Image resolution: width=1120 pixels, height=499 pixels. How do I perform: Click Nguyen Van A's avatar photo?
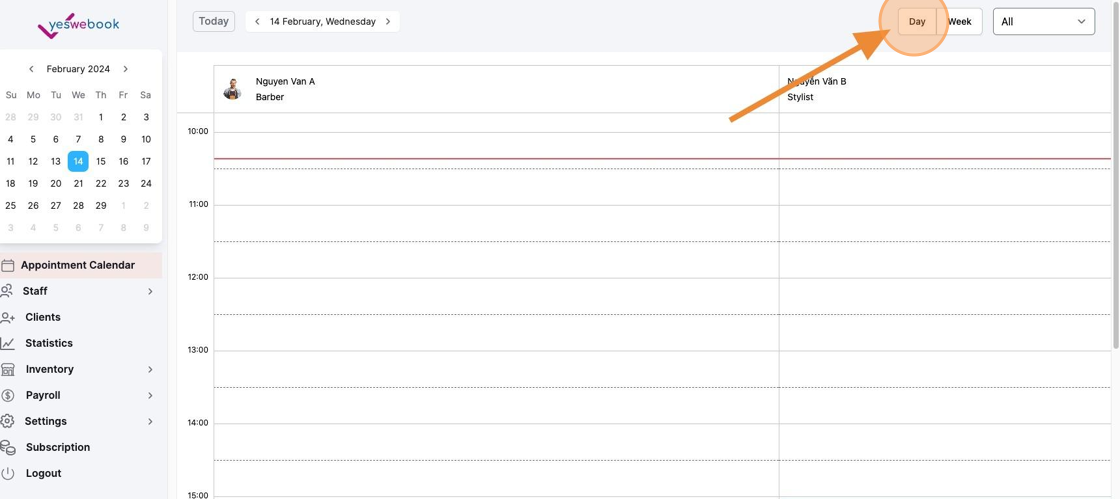[232, 89]
